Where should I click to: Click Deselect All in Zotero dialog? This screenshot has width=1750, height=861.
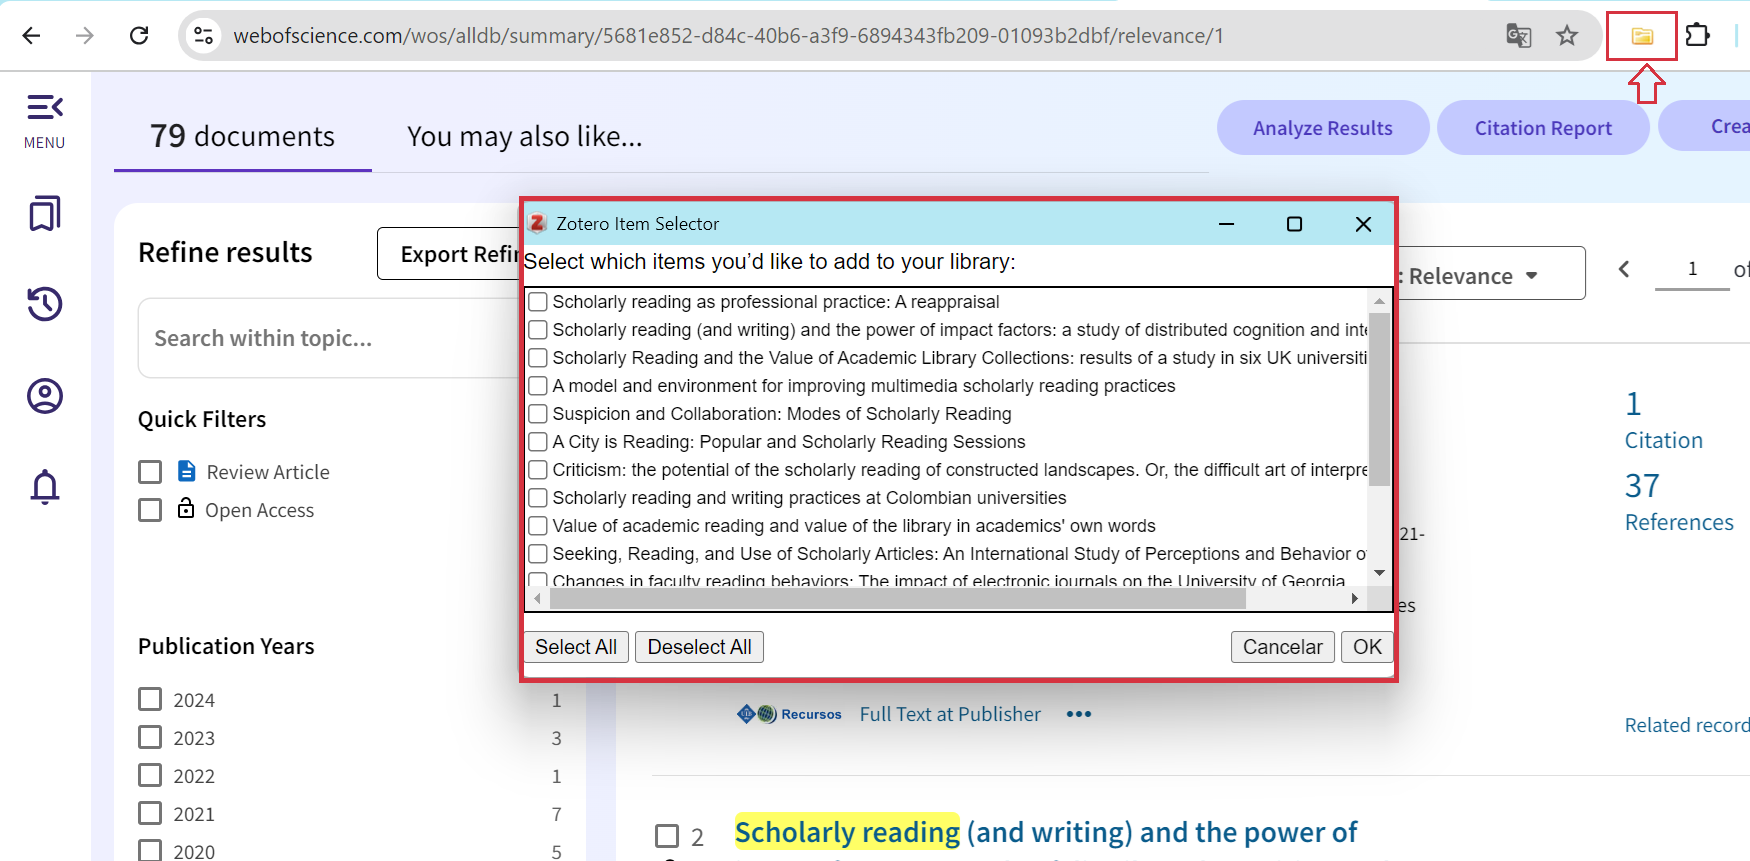coord(700,647)
